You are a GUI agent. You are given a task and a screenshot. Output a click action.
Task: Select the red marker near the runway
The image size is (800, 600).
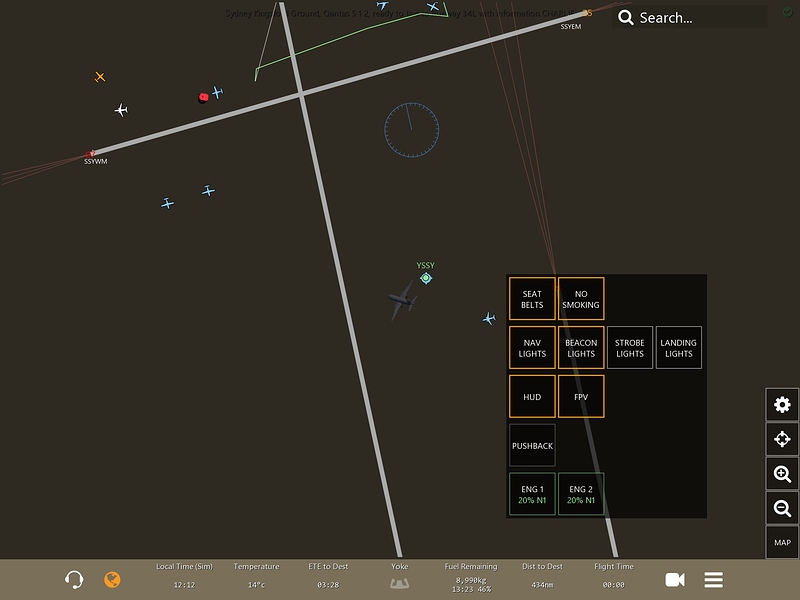203,97
